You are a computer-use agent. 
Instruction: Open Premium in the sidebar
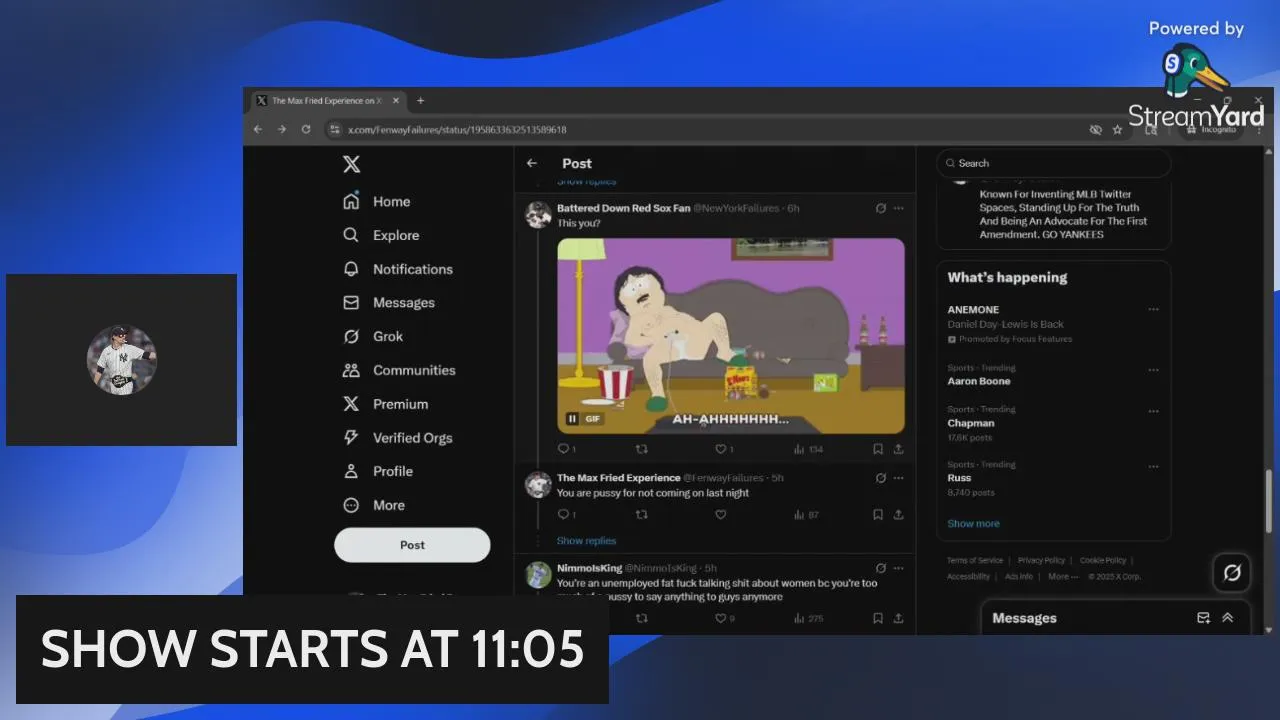(x=386, y=404)
